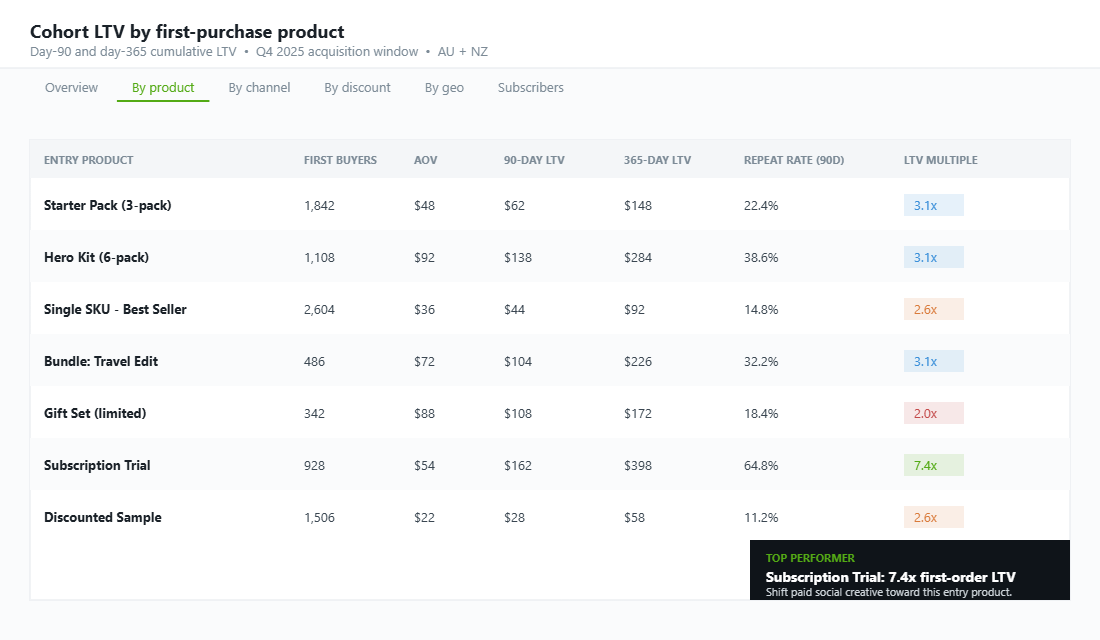
Task: Sort by First Buyers column header
Action: 340,160
